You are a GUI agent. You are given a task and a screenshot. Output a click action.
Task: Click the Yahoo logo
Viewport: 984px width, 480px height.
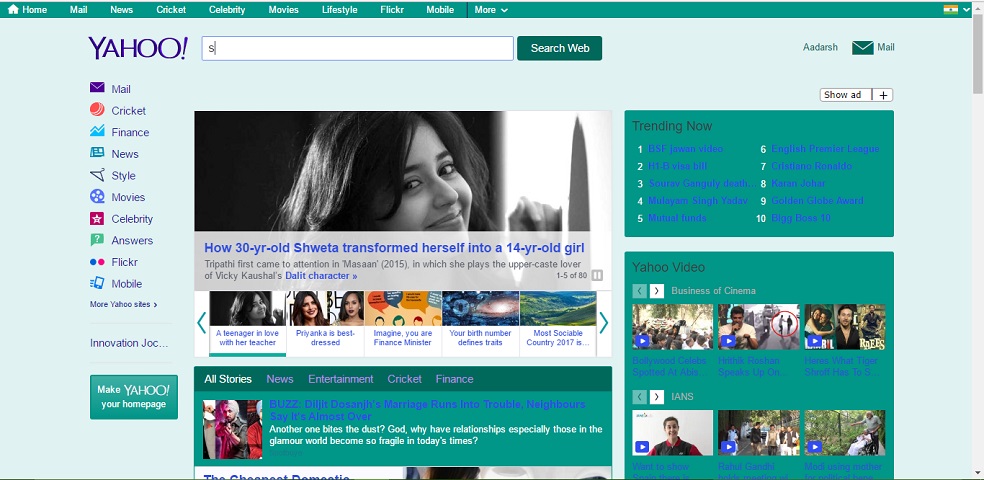[137, 48]
